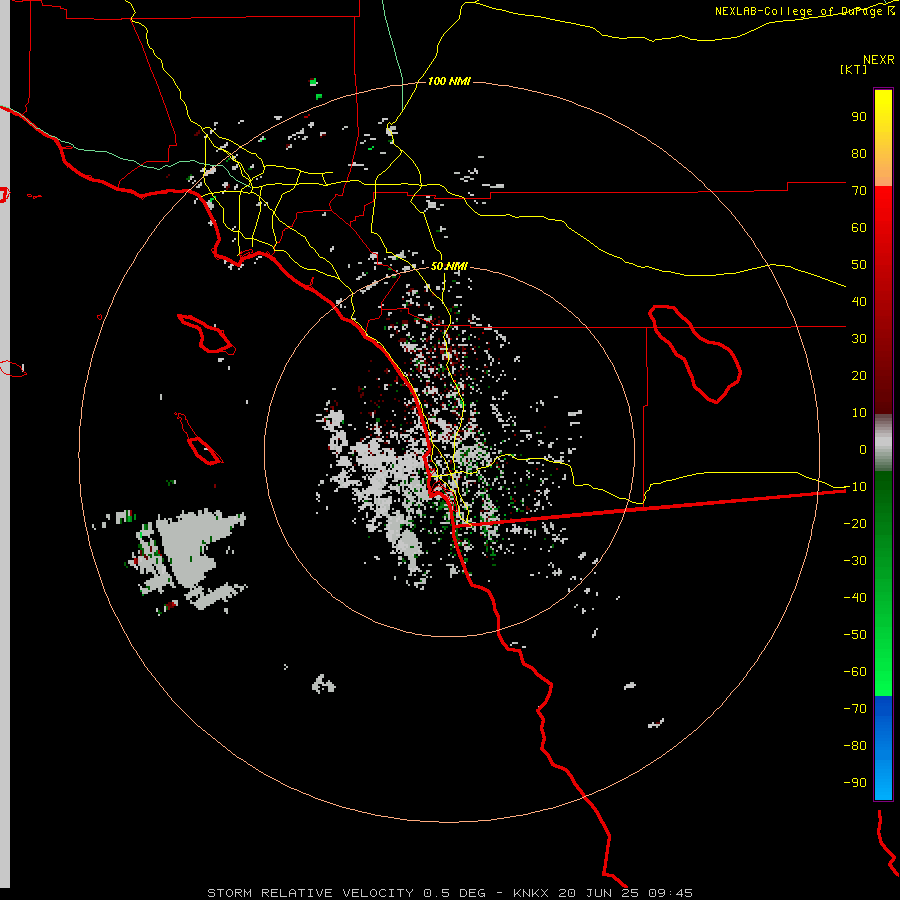Viewport: 900px width, 900px height.
Task: Select the 90 value on the velocity scale
Action: tap(859, 117)
